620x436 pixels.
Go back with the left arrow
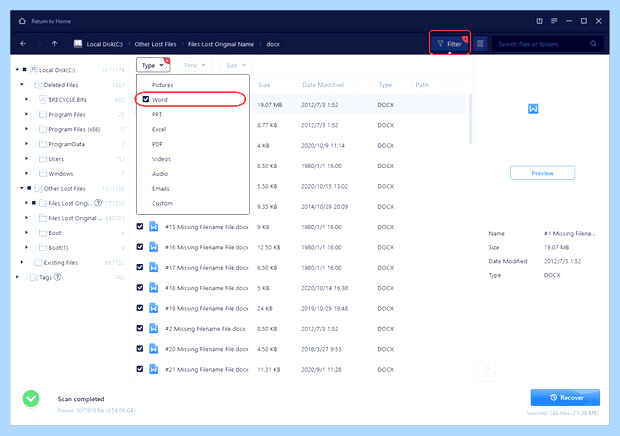23,44
